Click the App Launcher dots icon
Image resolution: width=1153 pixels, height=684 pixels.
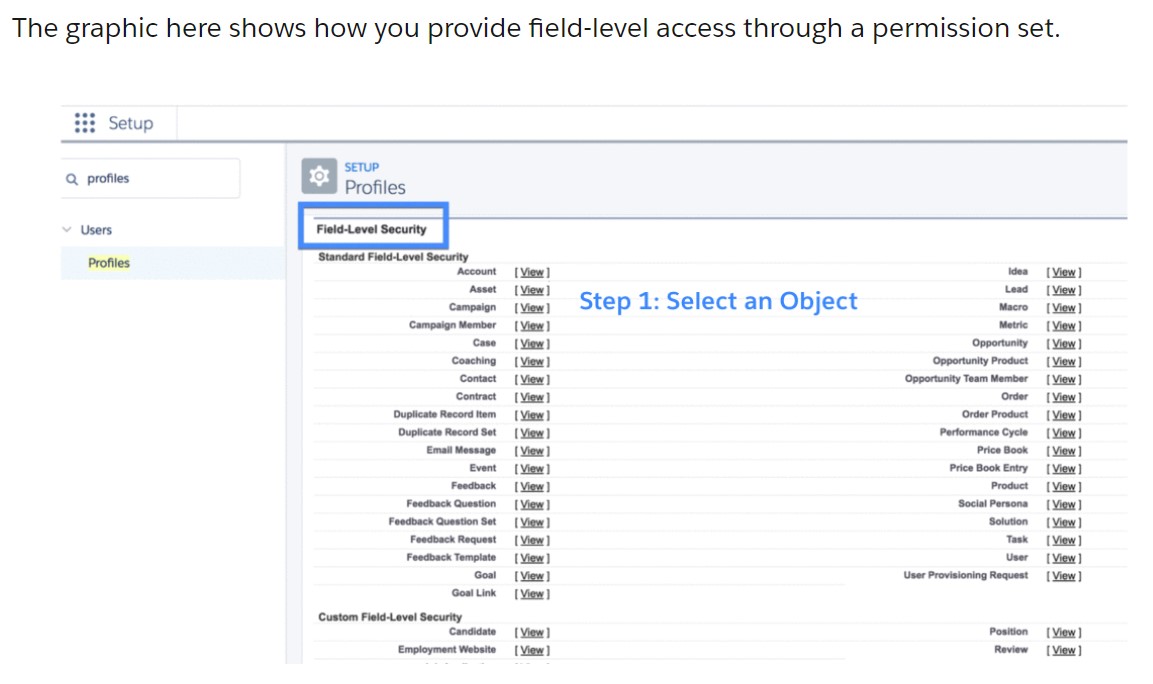86,123
